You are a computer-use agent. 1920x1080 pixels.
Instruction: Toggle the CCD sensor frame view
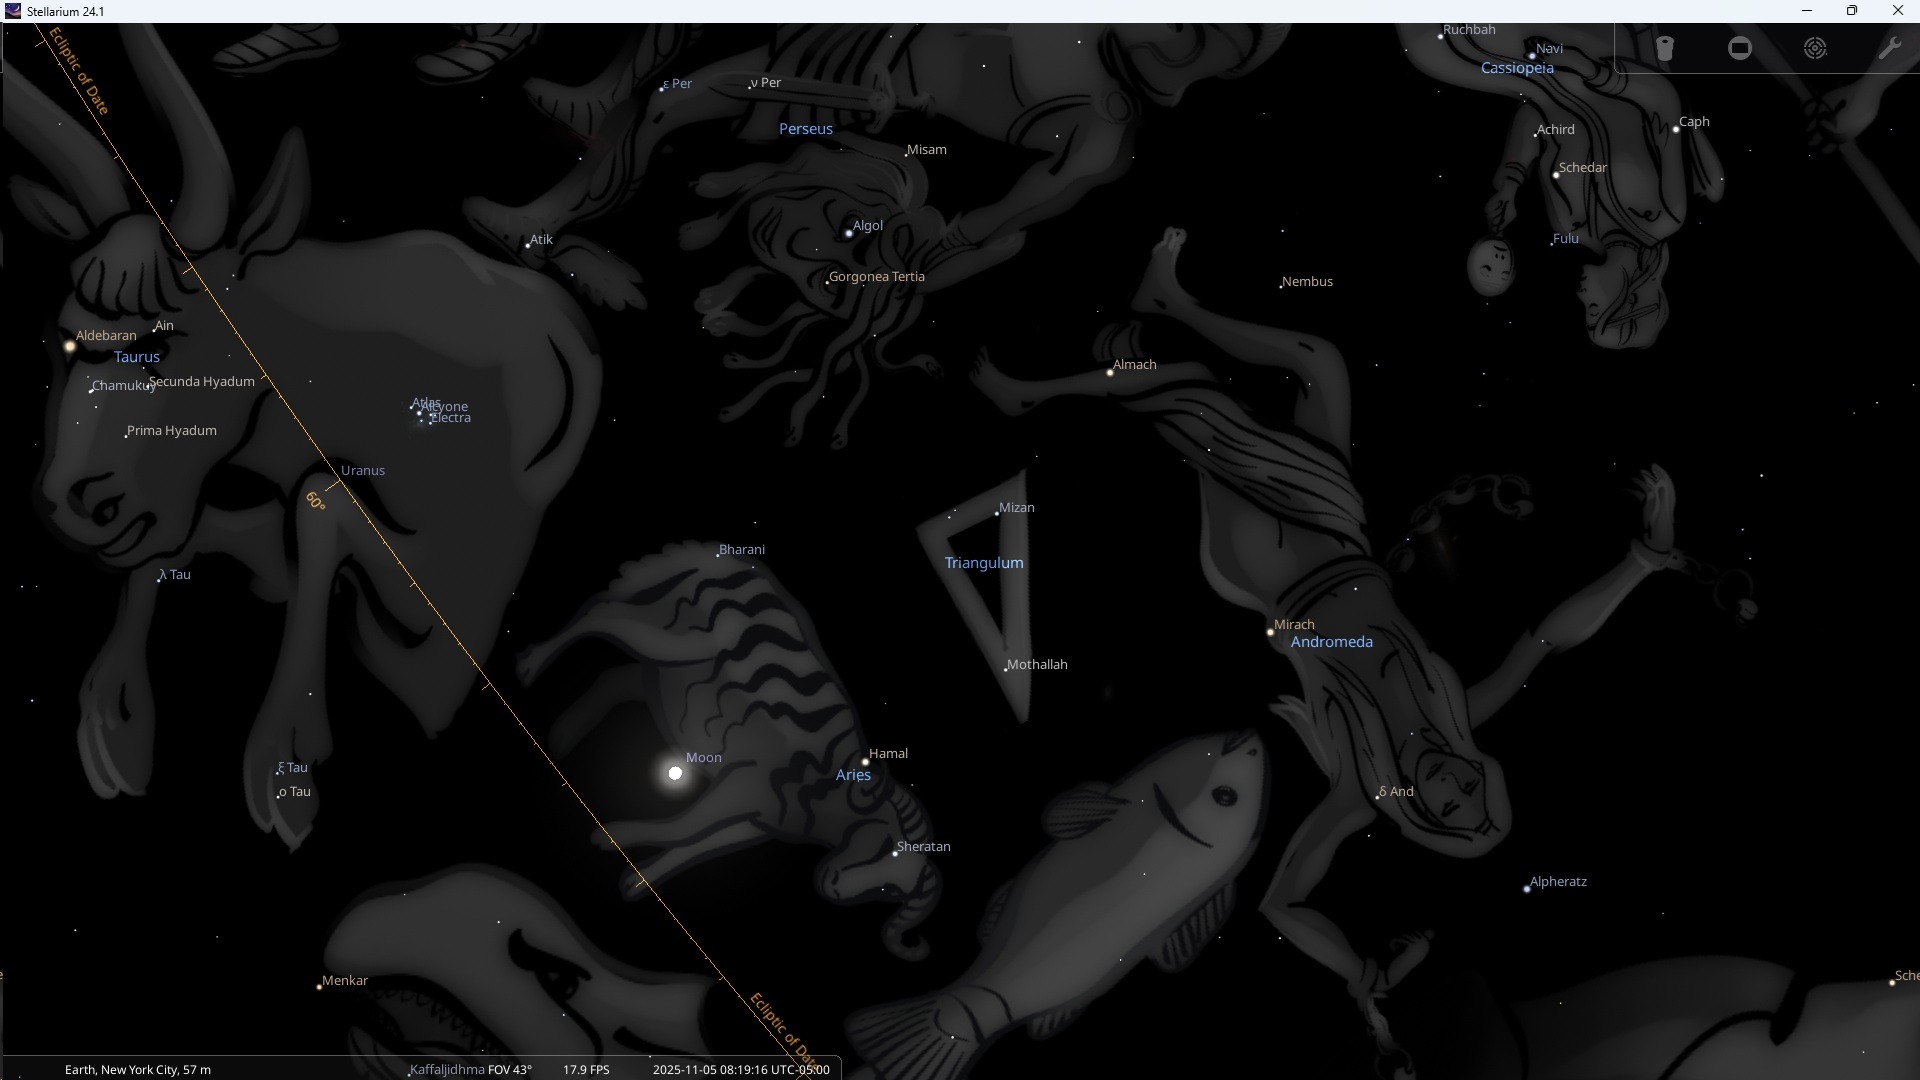1740,49
